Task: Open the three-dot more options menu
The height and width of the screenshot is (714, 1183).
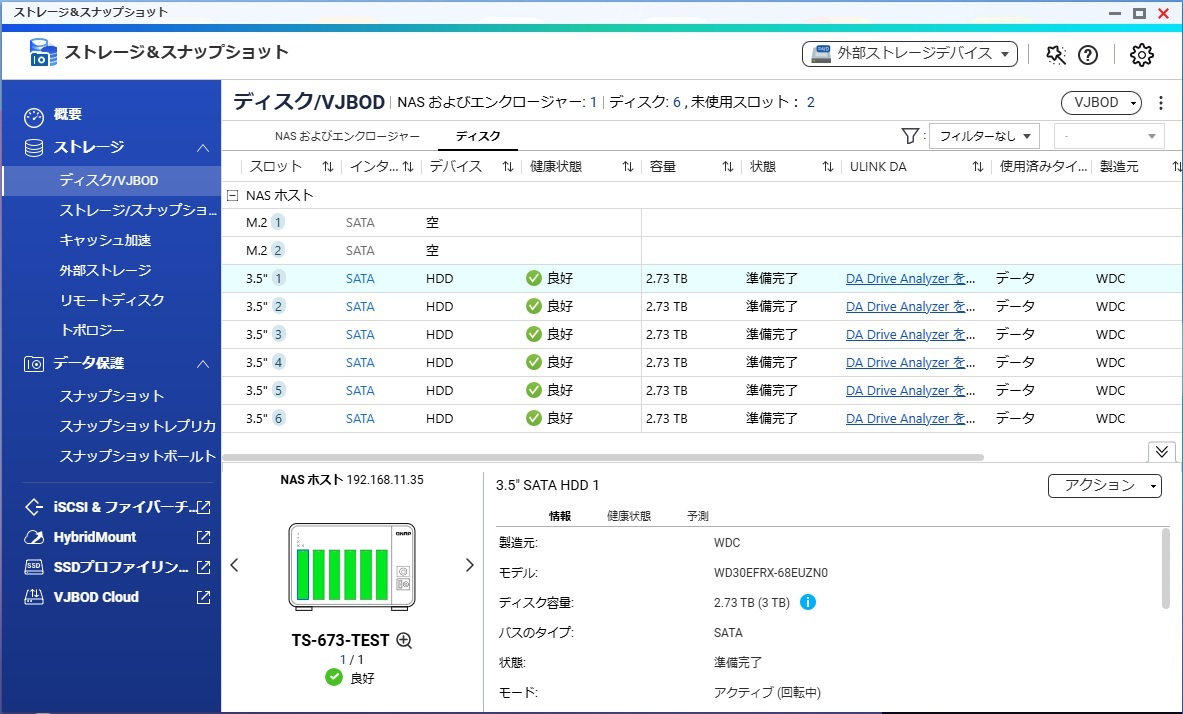Action: [x=1161, y=103]
